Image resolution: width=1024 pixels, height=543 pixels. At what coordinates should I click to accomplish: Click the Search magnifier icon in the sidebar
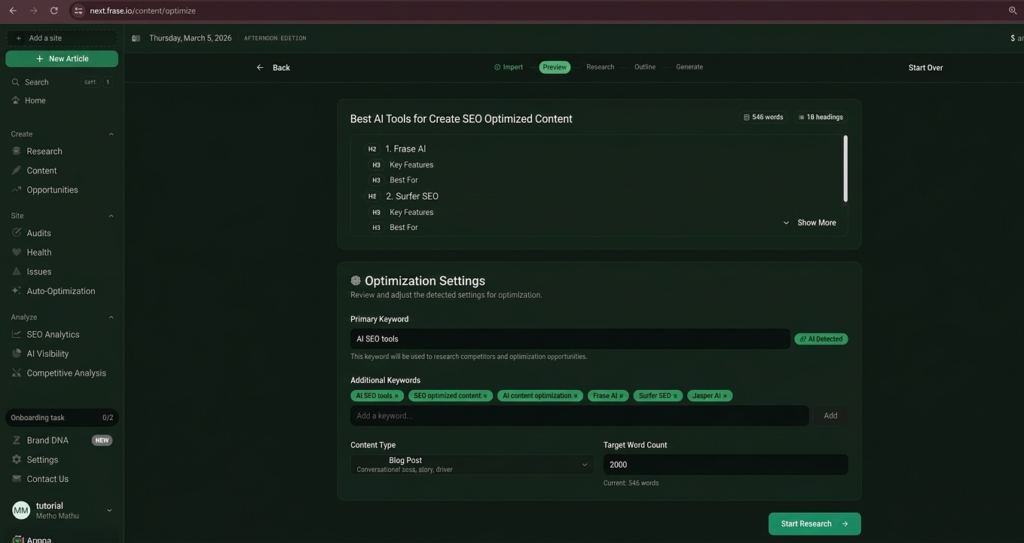click(16, 82)
